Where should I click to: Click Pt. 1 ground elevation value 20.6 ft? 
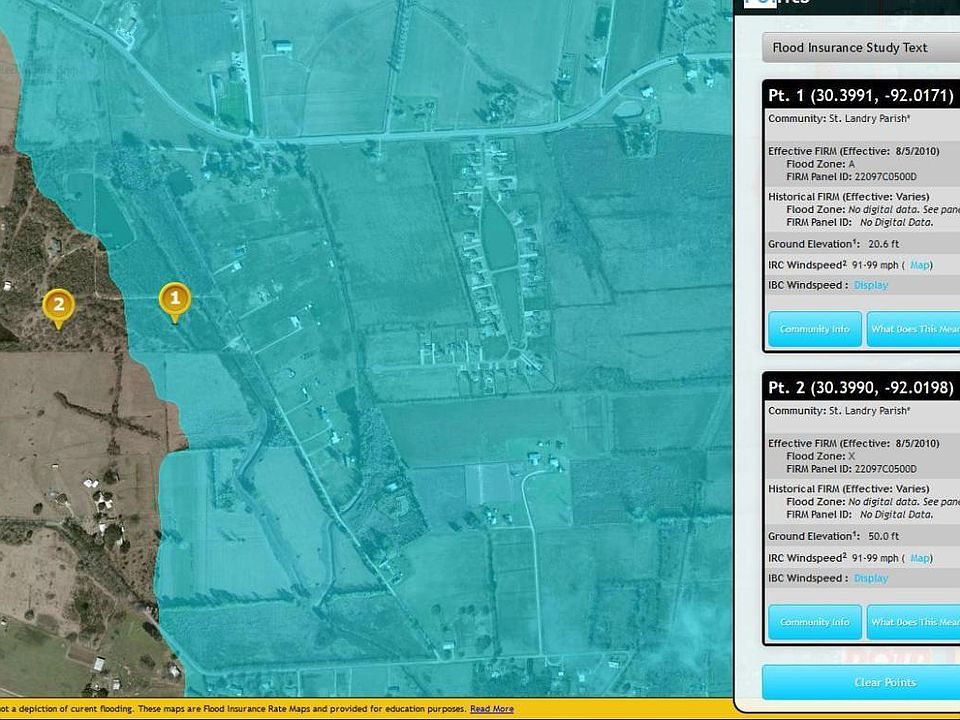[x=883, y=244]
